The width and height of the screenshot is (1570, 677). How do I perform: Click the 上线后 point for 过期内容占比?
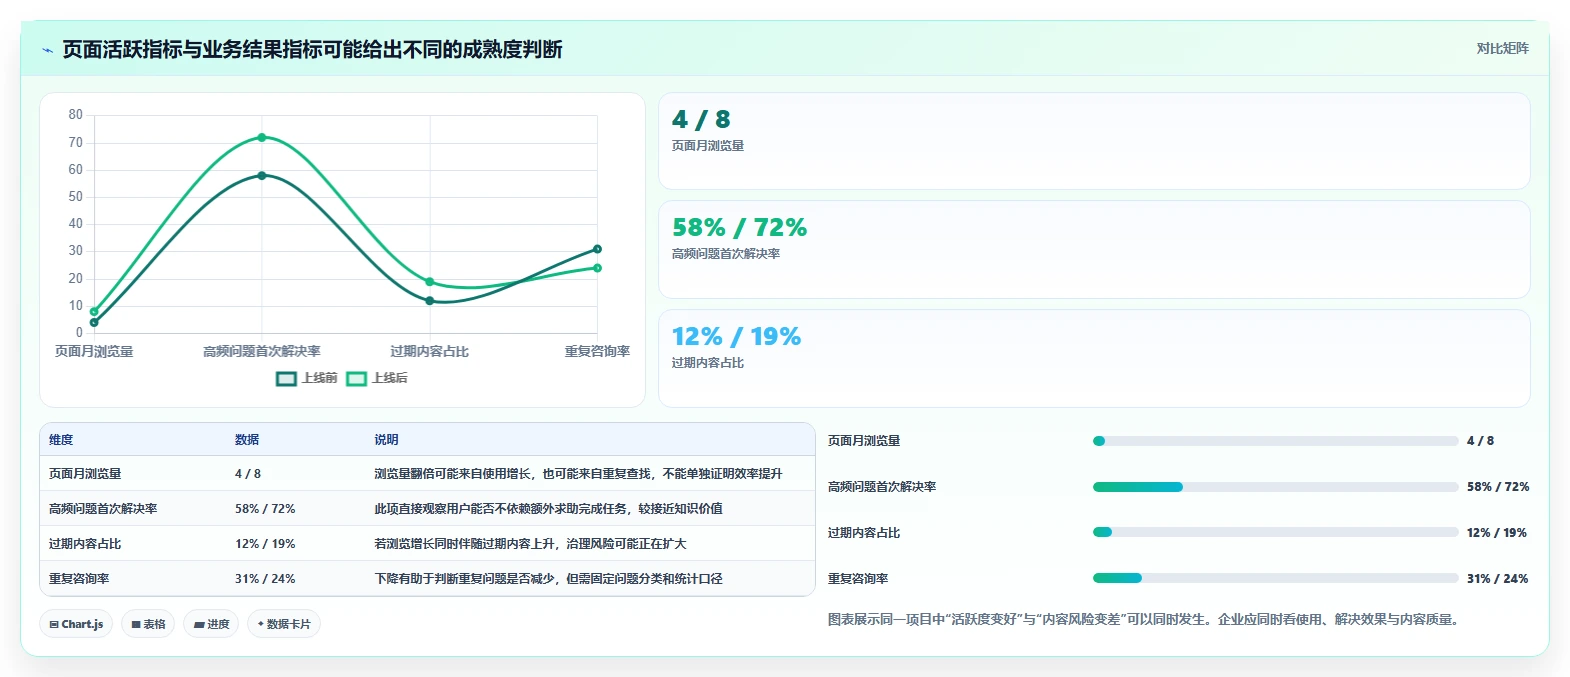click(x=430, y=282)
